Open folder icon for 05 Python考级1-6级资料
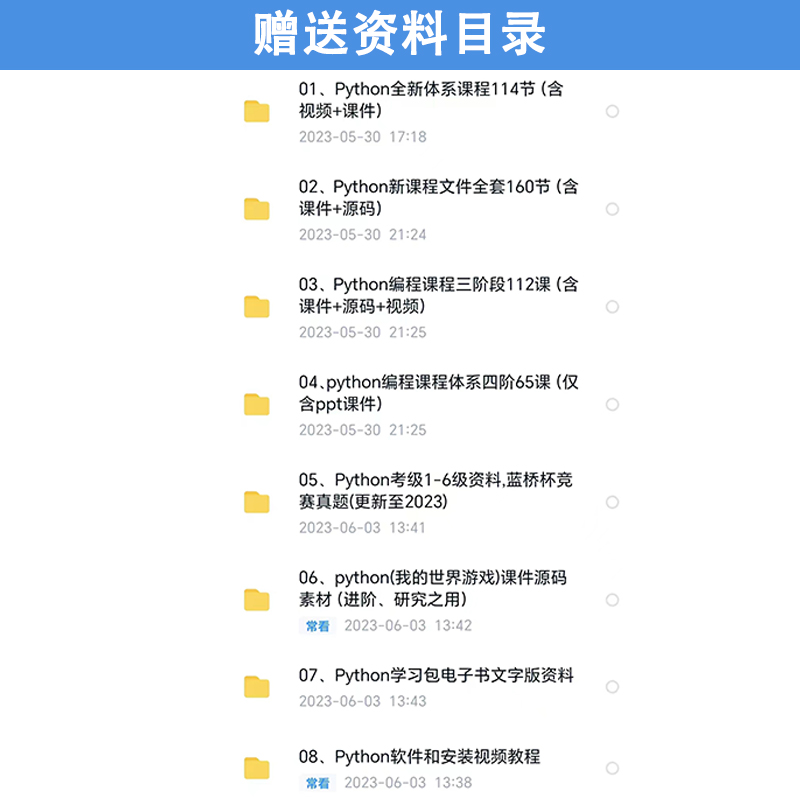The image size is (800, 800). point(257,502)
